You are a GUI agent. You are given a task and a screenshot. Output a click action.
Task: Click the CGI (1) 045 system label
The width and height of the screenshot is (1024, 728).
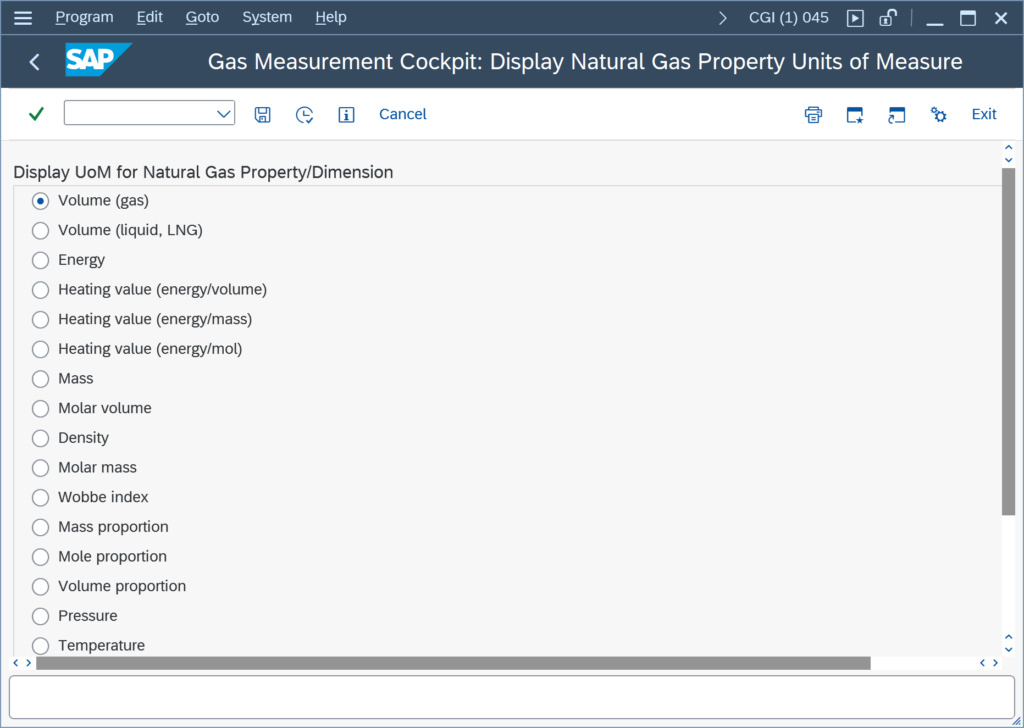coord(788,18)
